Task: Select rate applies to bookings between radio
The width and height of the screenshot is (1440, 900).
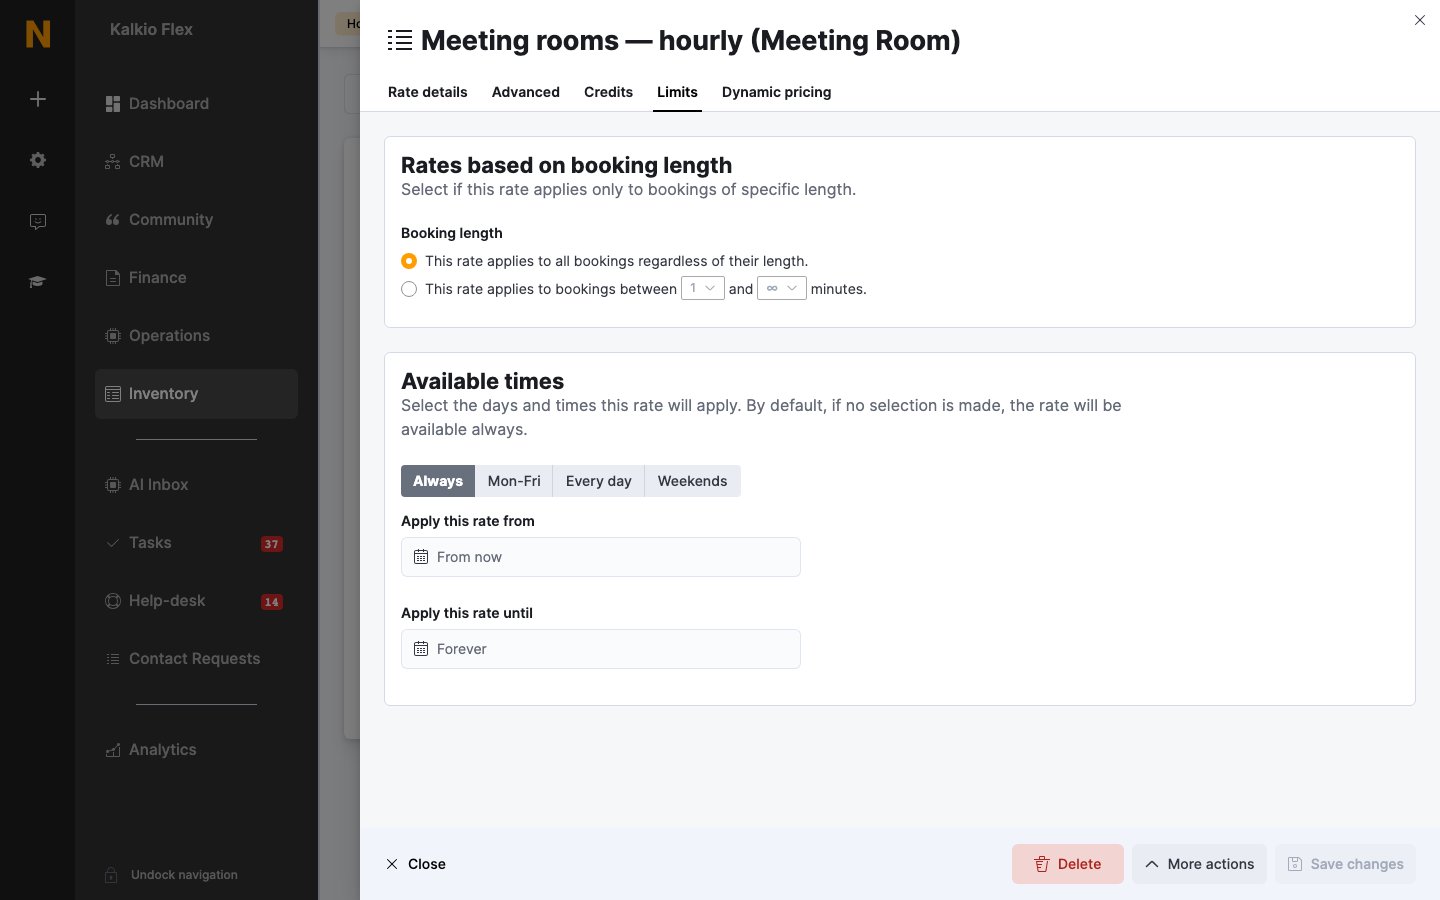Action: pos(409,289)
